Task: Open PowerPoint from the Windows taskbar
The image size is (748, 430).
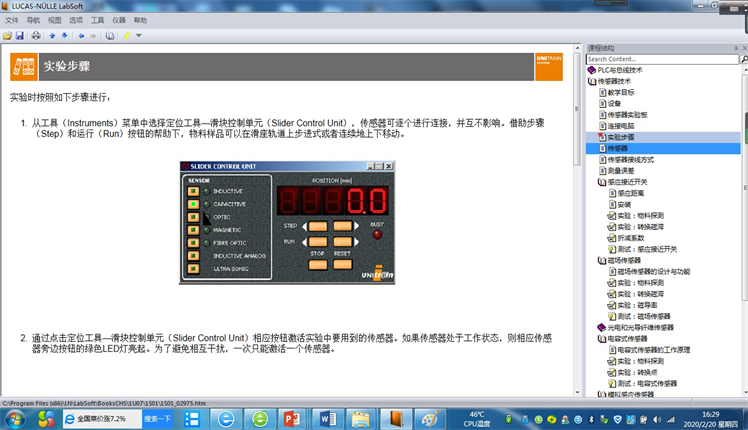Action: click(293, 417)
